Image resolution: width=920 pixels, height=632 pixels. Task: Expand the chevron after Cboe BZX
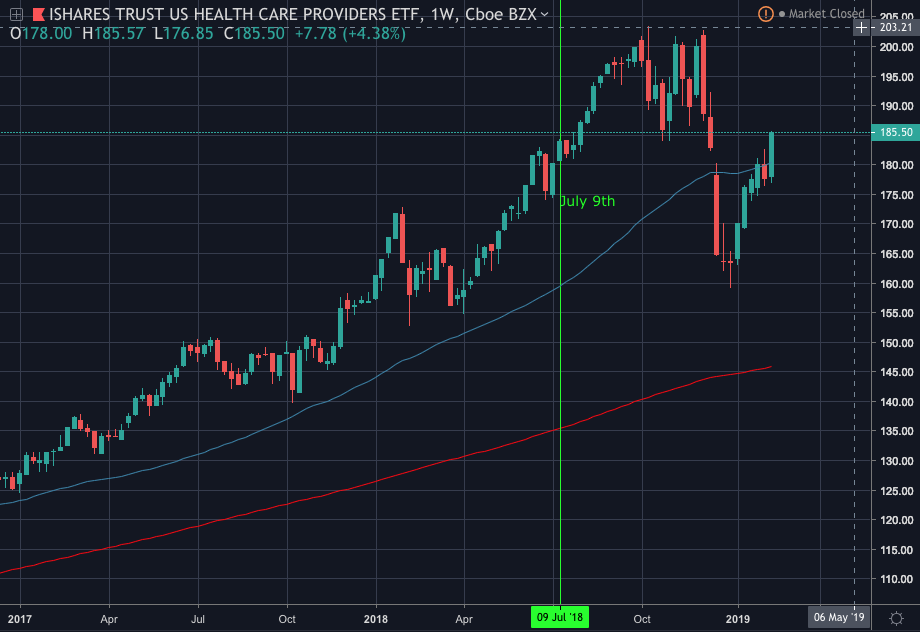pyautogui.click(x=544, y=14)
